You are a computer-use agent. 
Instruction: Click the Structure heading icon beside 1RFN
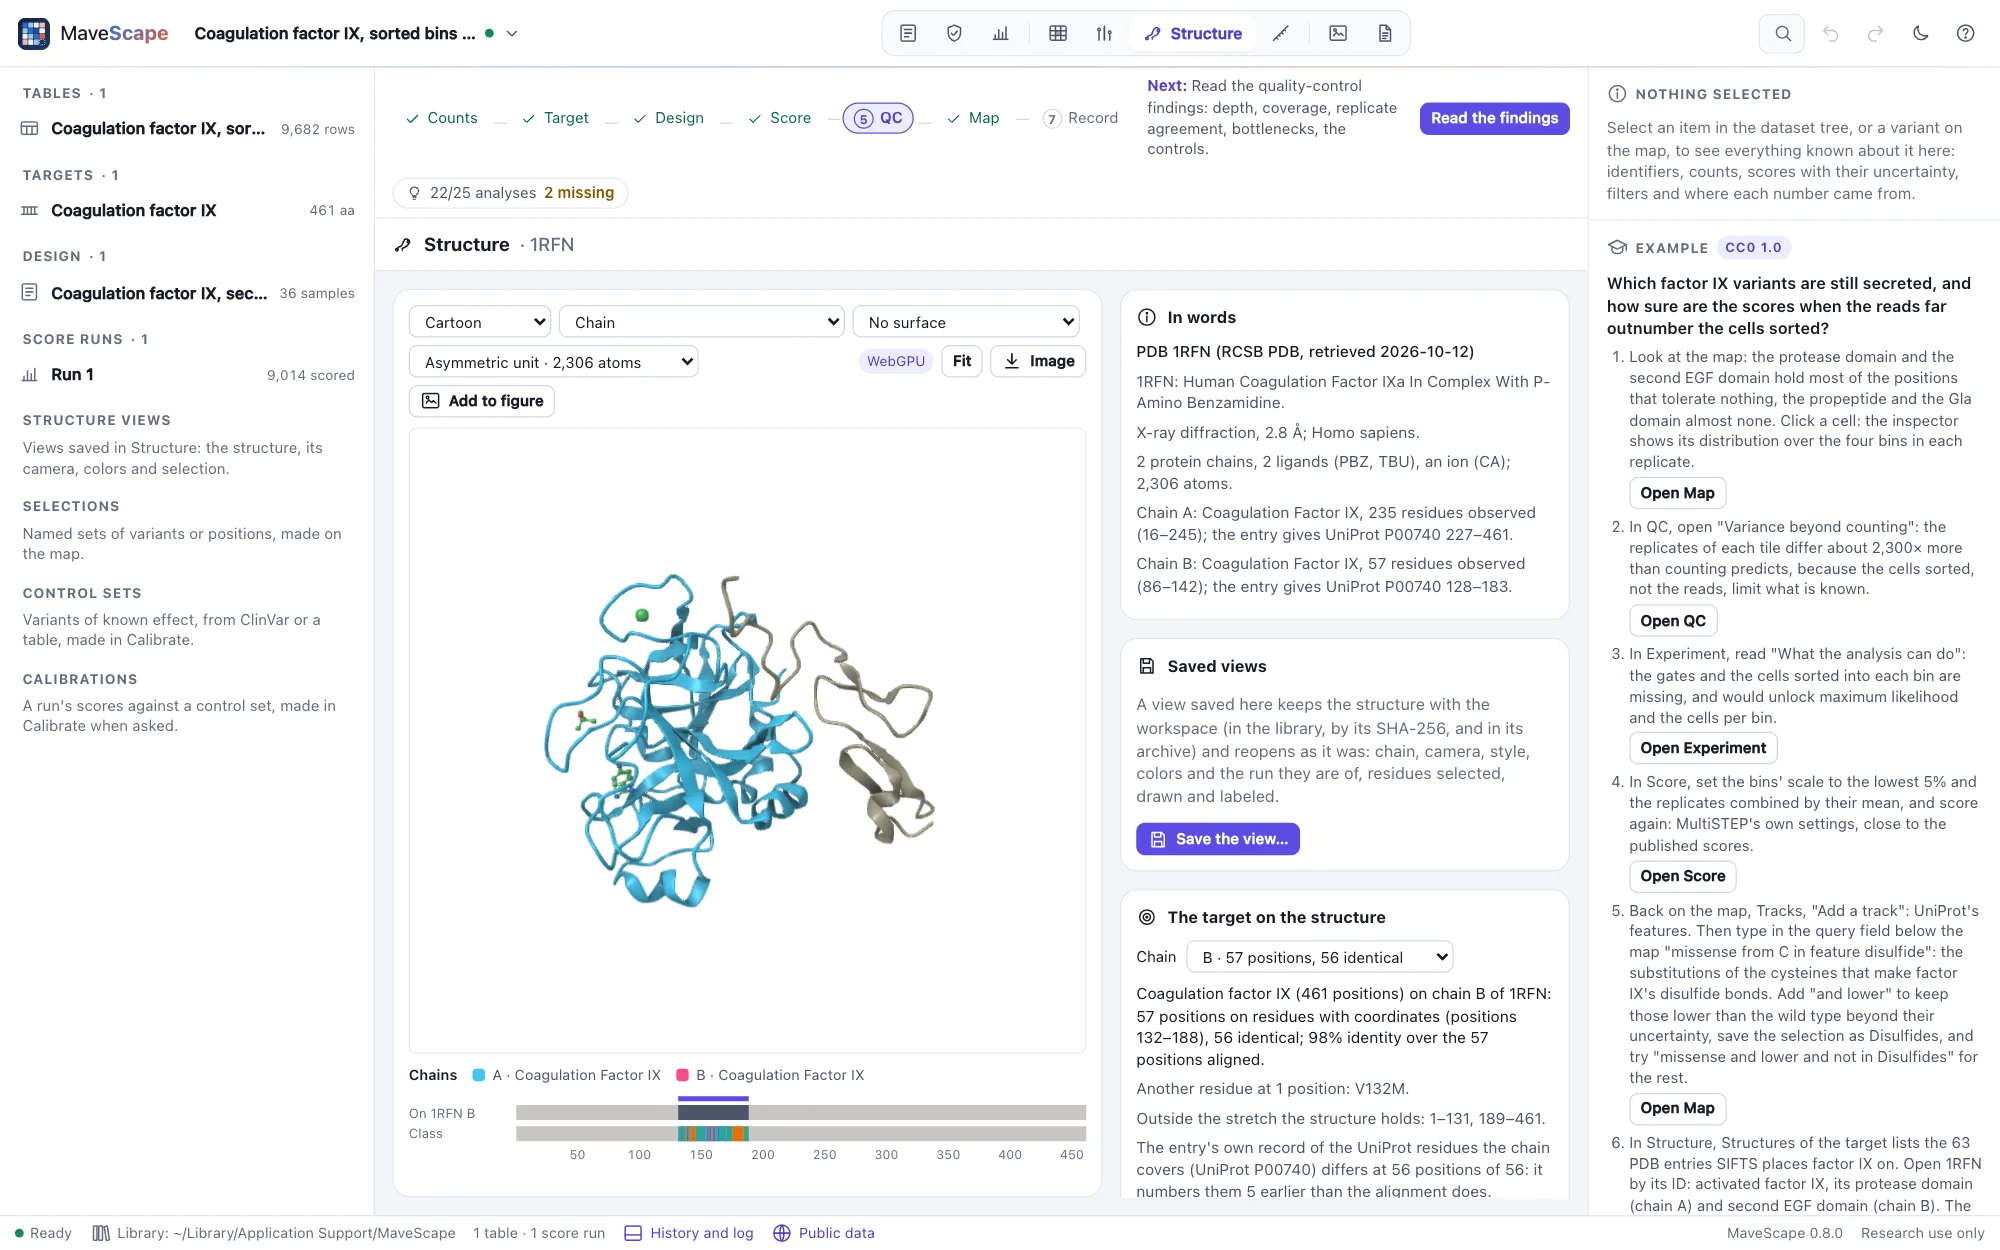[403, 245]
